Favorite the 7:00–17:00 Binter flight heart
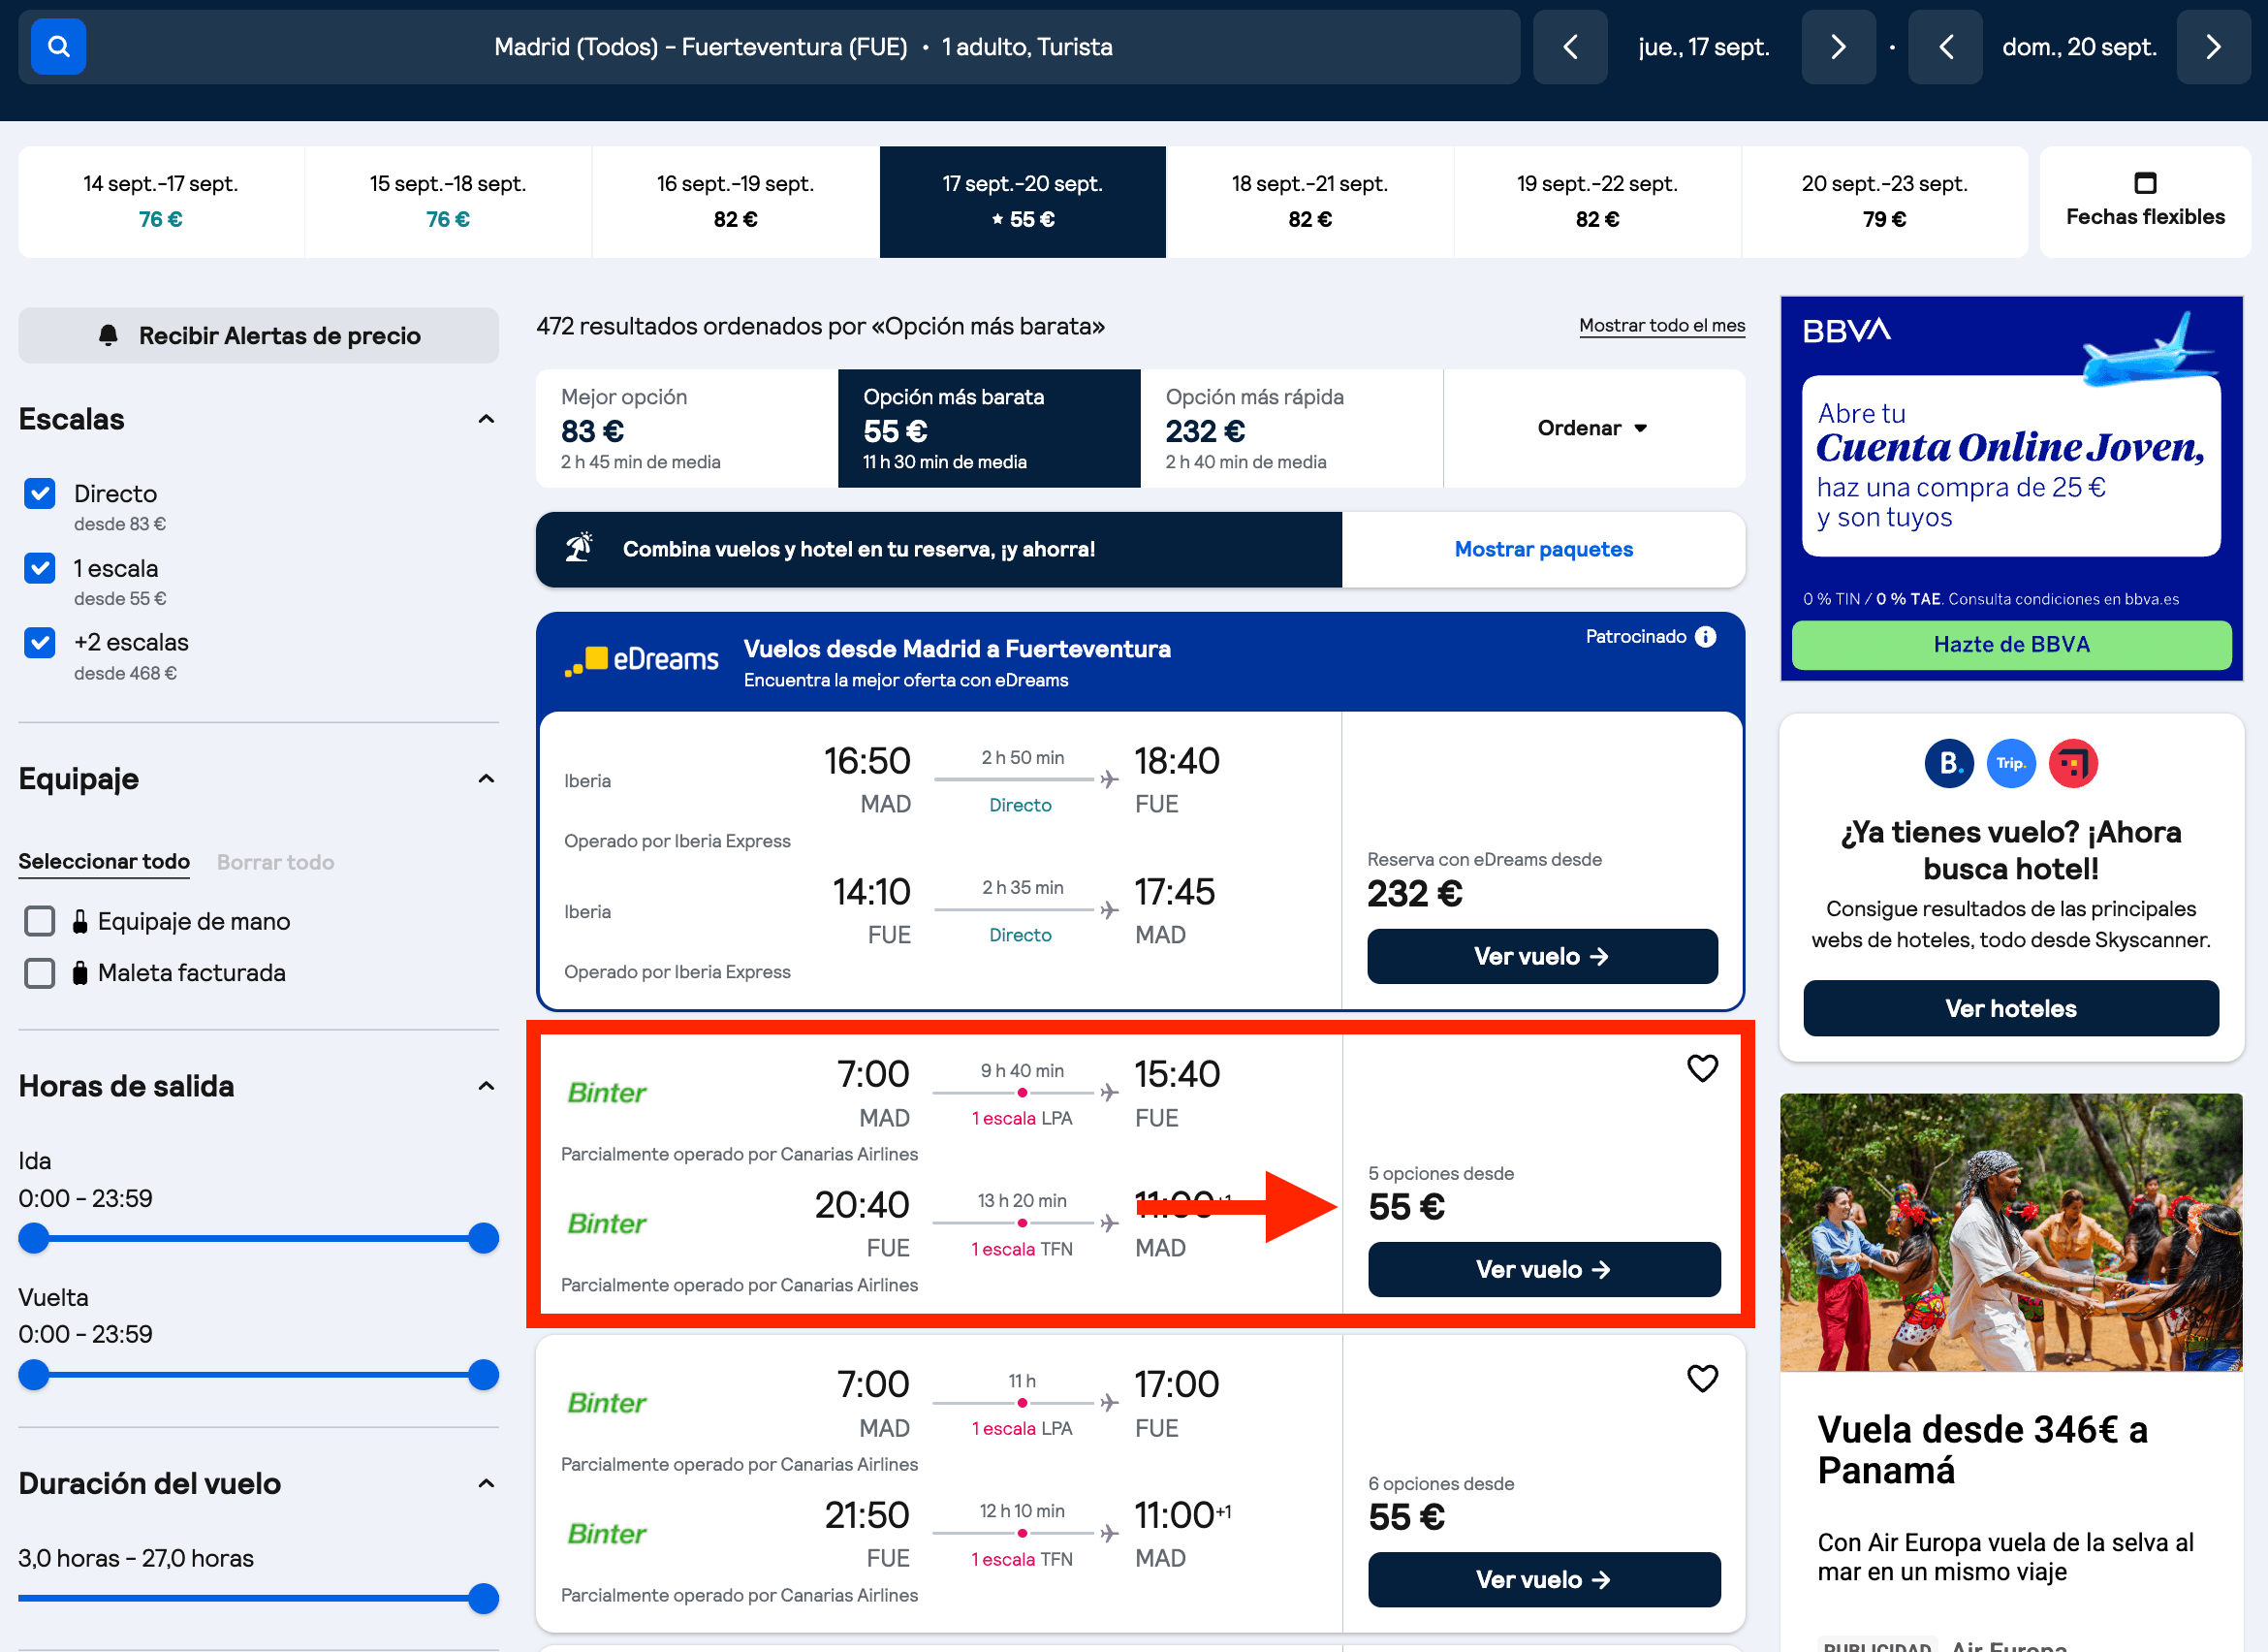 (x=1702, y=1378)
